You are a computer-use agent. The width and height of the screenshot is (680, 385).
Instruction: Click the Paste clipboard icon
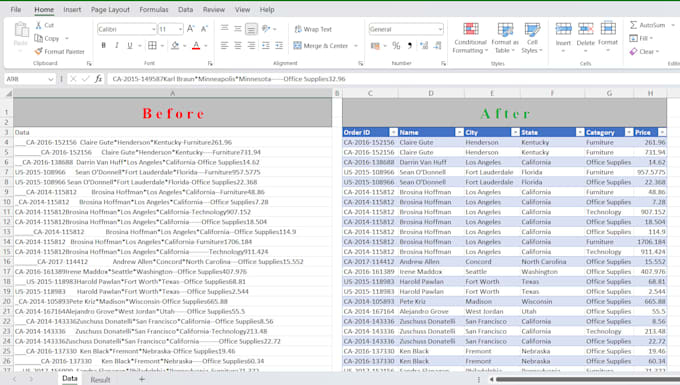20,30
